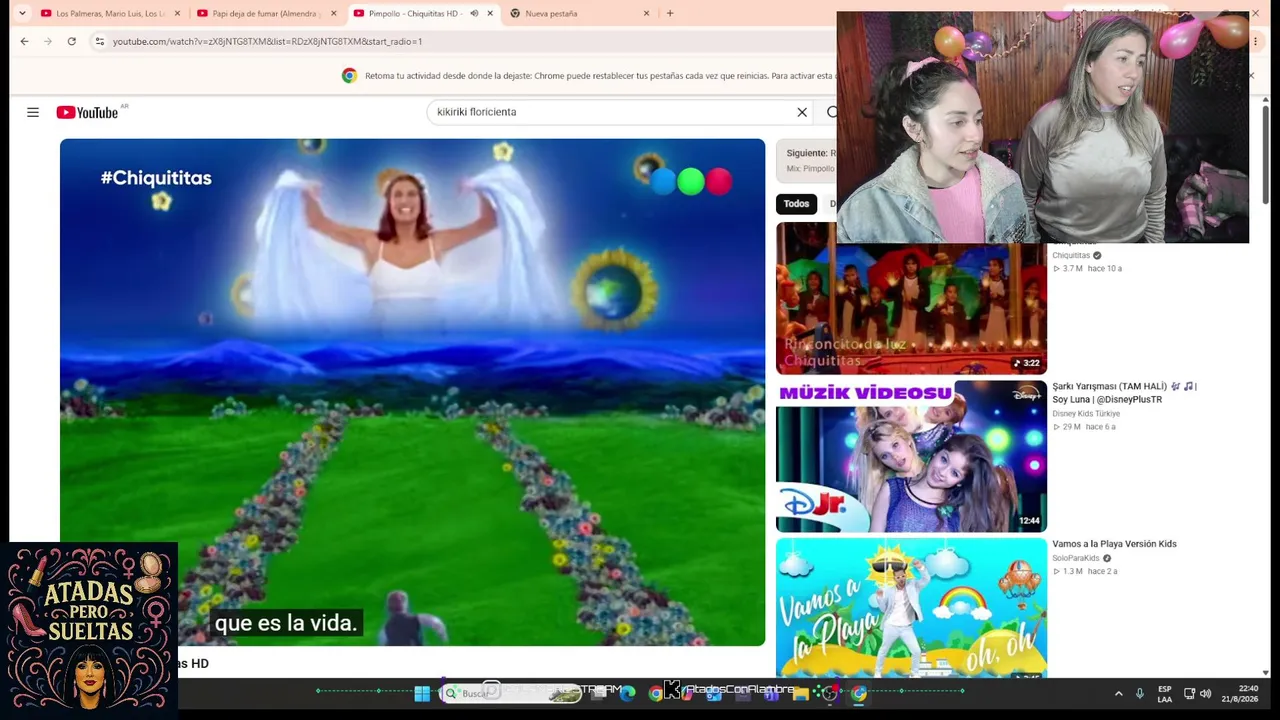Viewport: 1280px width, 720px height.
Task: Open the network icon in system tray
Action: coord(1190,693)
